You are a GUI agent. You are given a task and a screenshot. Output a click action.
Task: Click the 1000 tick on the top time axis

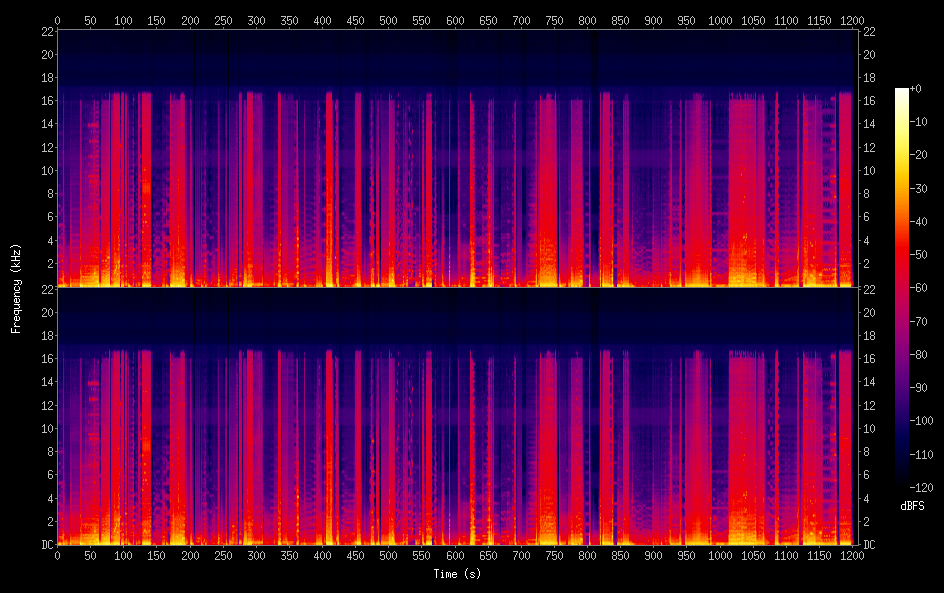[x=720, y=20]
